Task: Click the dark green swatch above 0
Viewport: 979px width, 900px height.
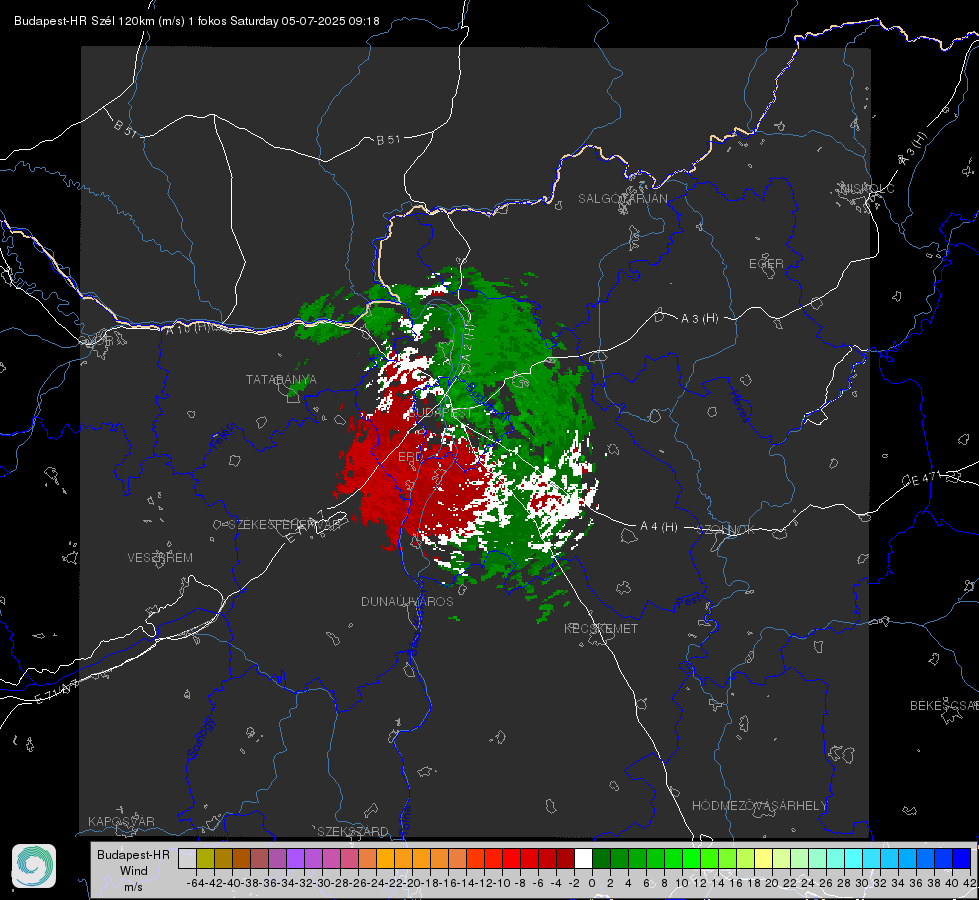Action: (x=601, y=858)
